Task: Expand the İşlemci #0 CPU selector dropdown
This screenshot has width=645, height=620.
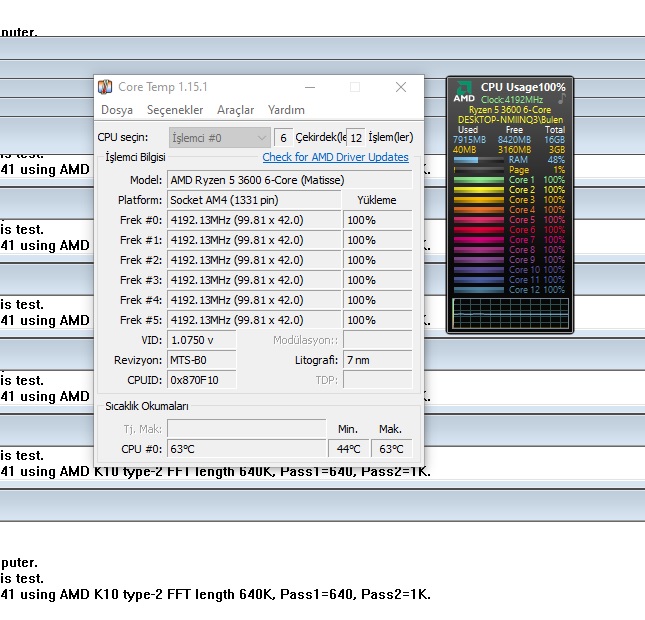Action: point(219,137)
